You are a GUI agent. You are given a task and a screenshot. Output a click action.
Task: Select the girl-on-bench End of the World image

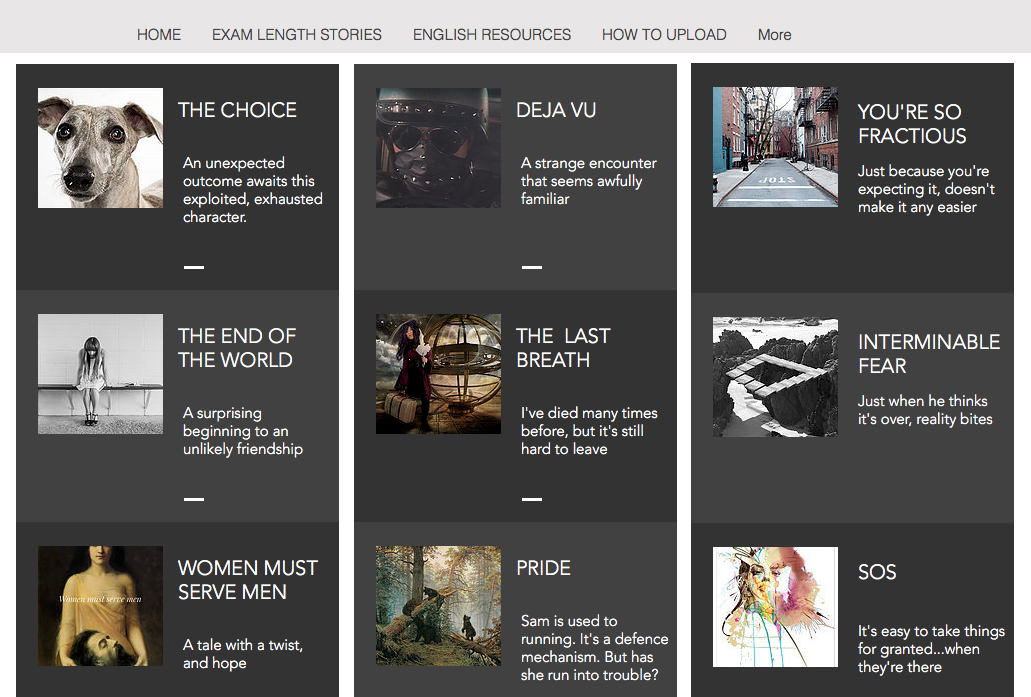pyautogui.click(x=101, y=373)
